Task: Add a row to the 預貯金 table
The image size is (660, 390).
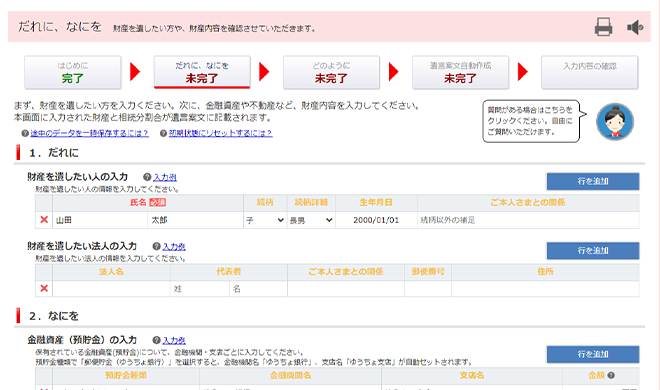Action: click(593, 354)
